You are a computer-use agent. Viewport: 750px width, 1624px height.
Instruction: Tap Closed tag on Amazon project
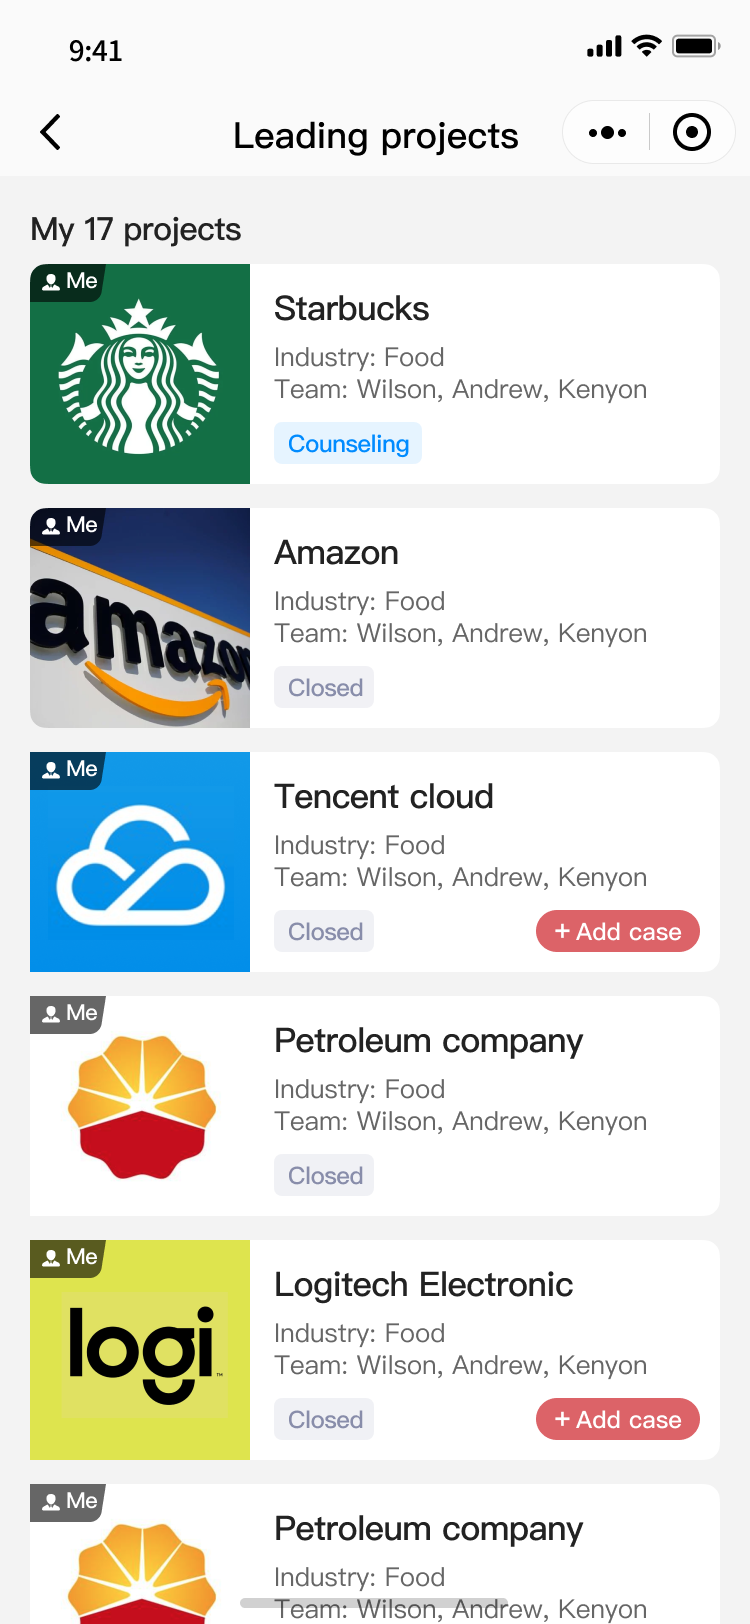point(324,687)
